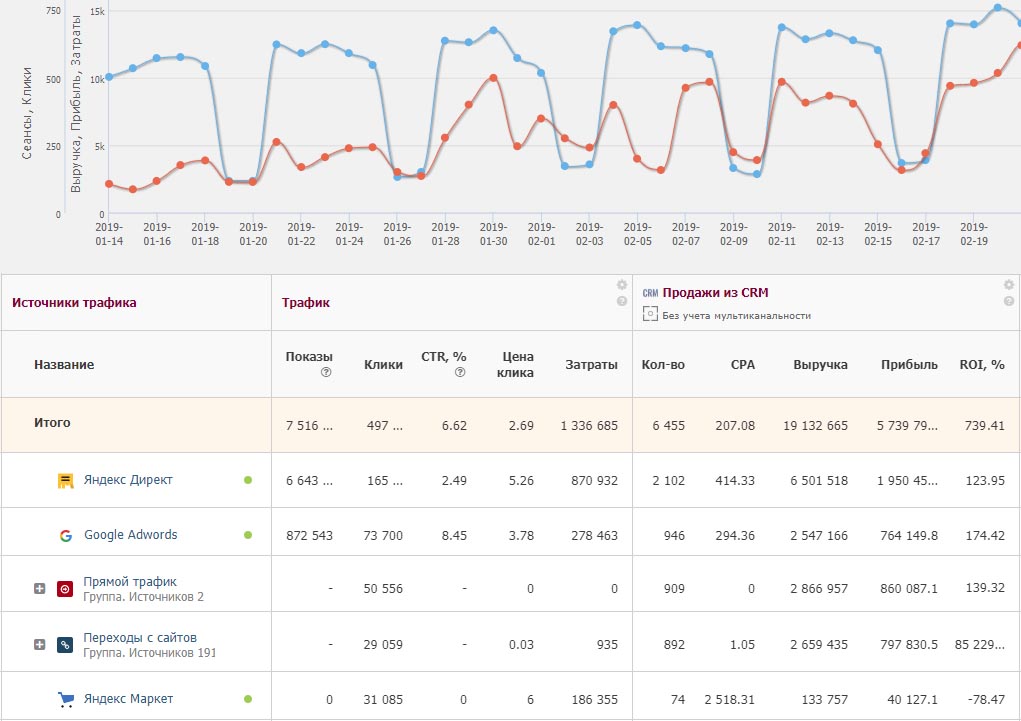Sort by Цена клика column header
The height and width of the screenshot is (721, 1021).
(x=517, y=364)
